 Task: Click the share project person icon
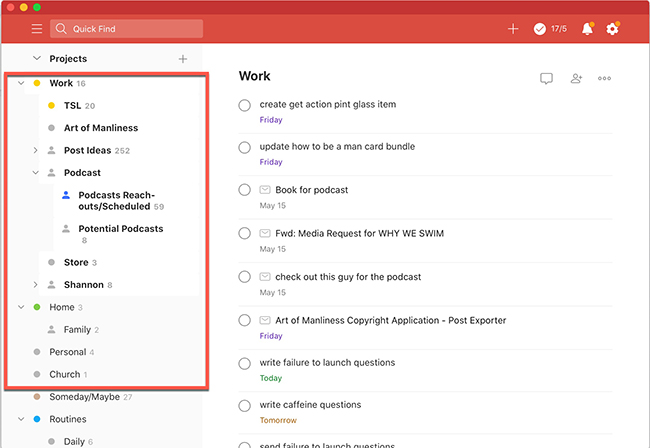click(x=576, y=78)
